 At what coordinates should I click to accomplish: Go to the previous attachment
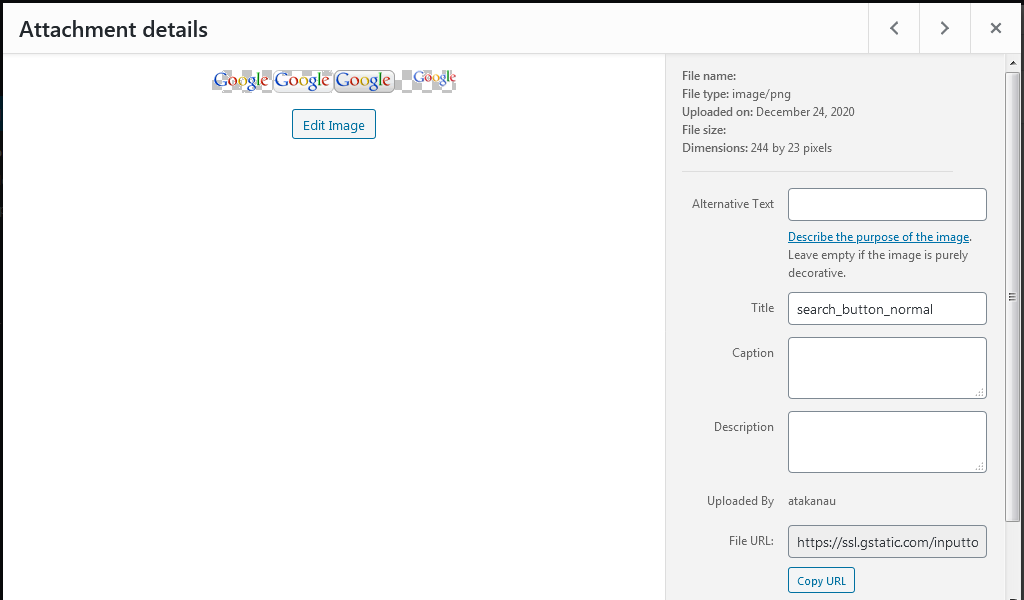click(894, 28)
